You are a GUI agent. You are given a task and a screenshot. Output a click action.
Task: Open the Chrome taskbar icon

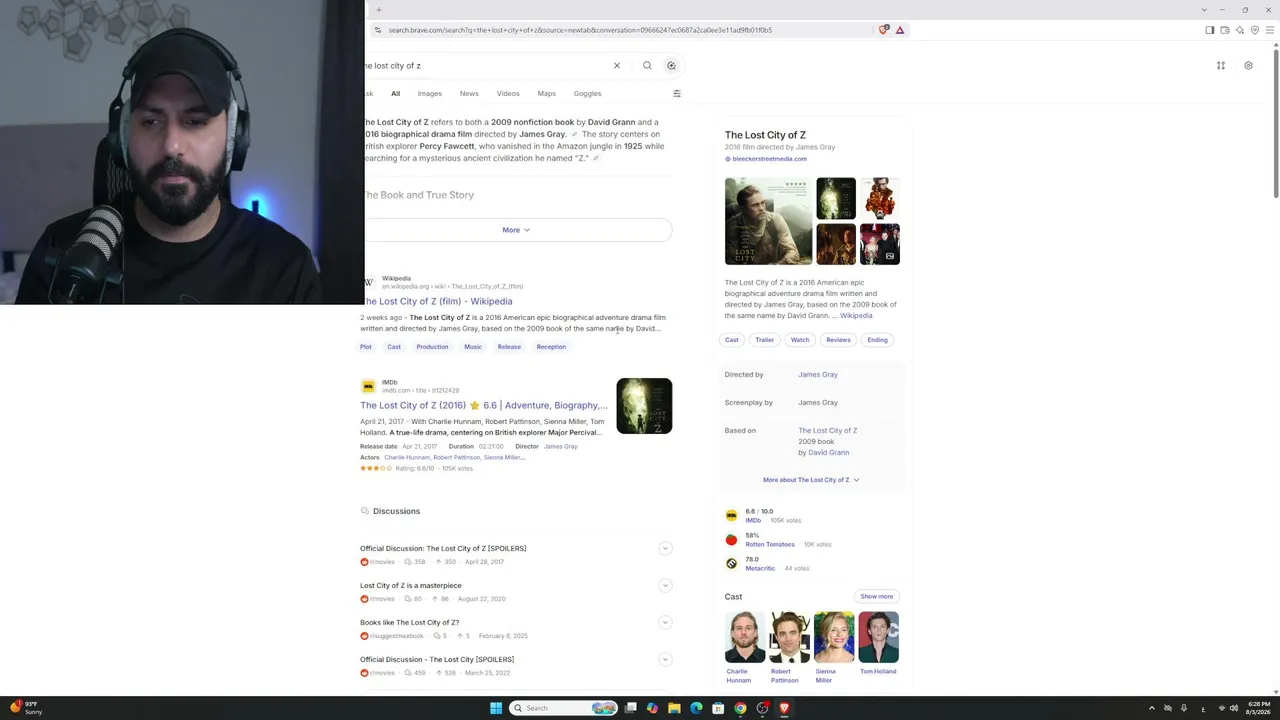tap(740, 708)
